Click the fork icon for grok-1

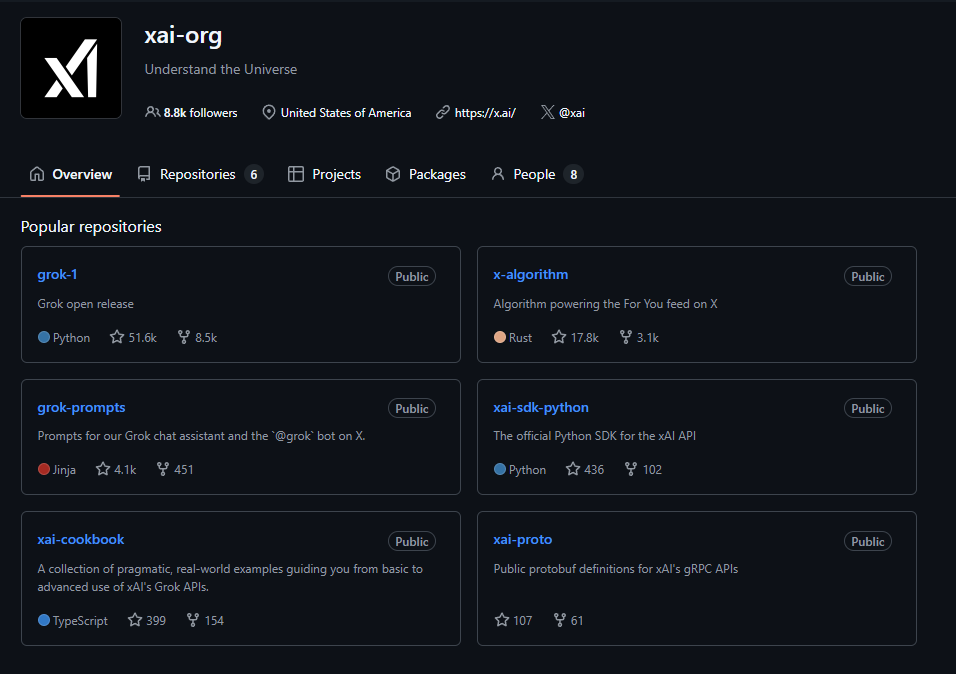tap(184, 337)
